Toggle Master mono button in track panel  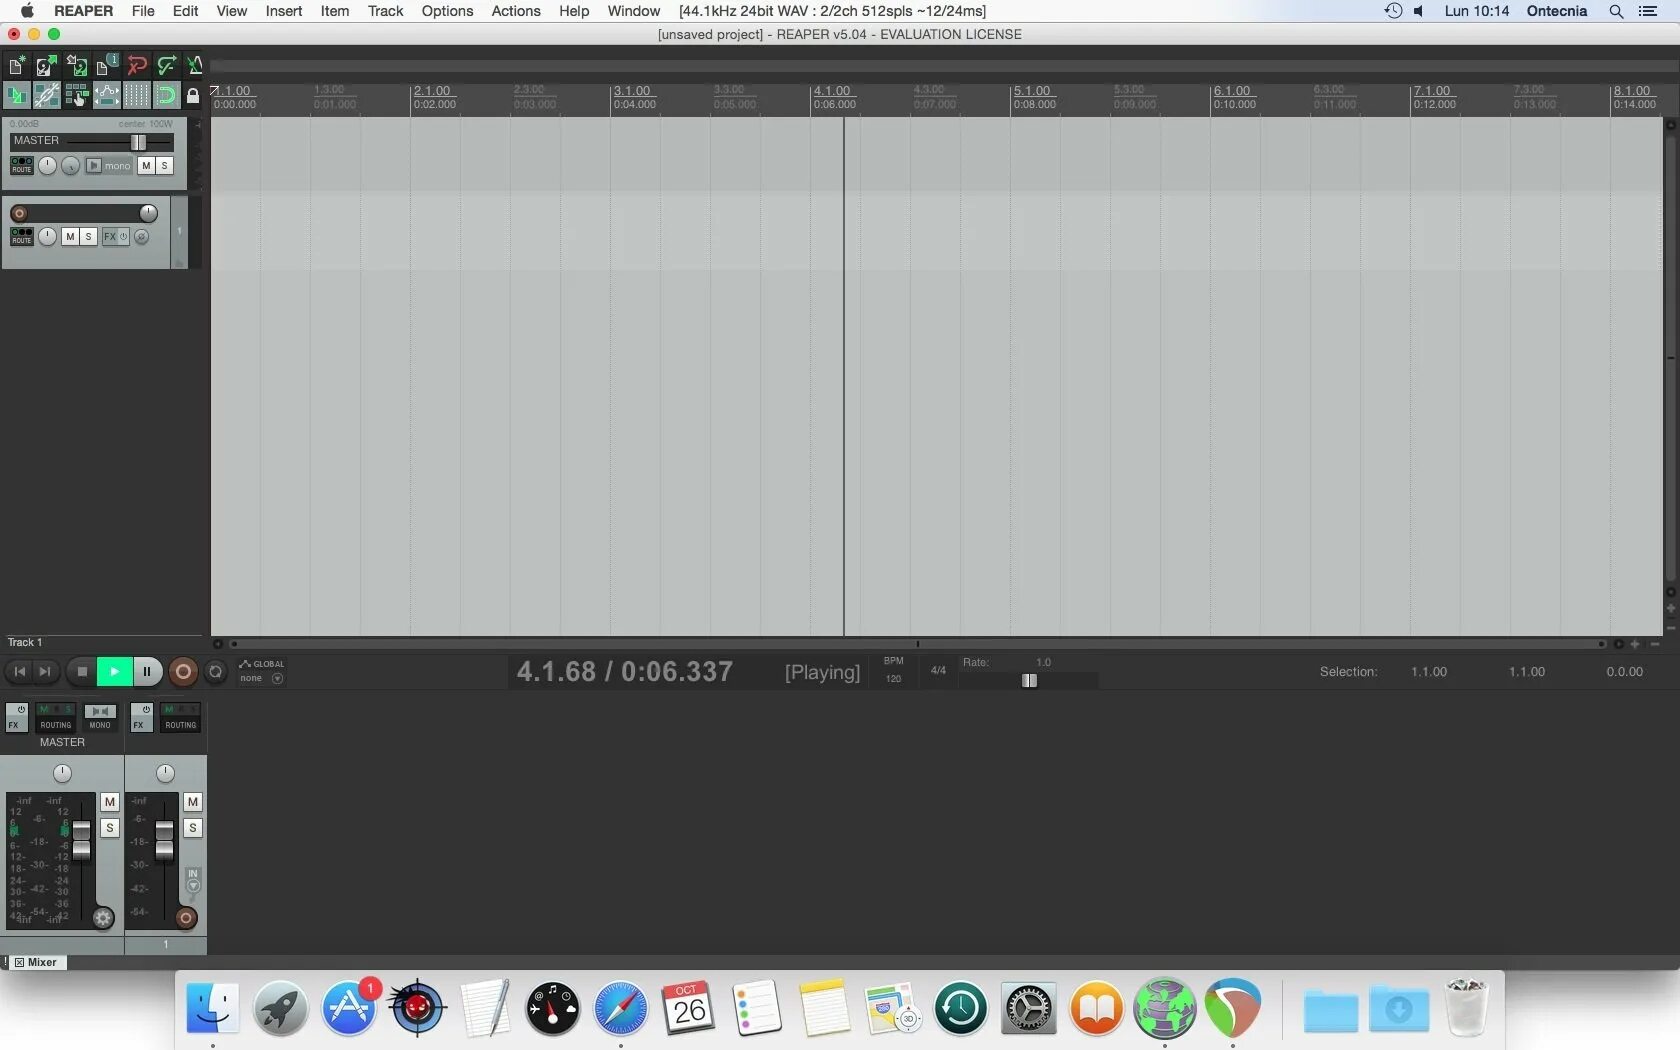(x=109, y=166)
